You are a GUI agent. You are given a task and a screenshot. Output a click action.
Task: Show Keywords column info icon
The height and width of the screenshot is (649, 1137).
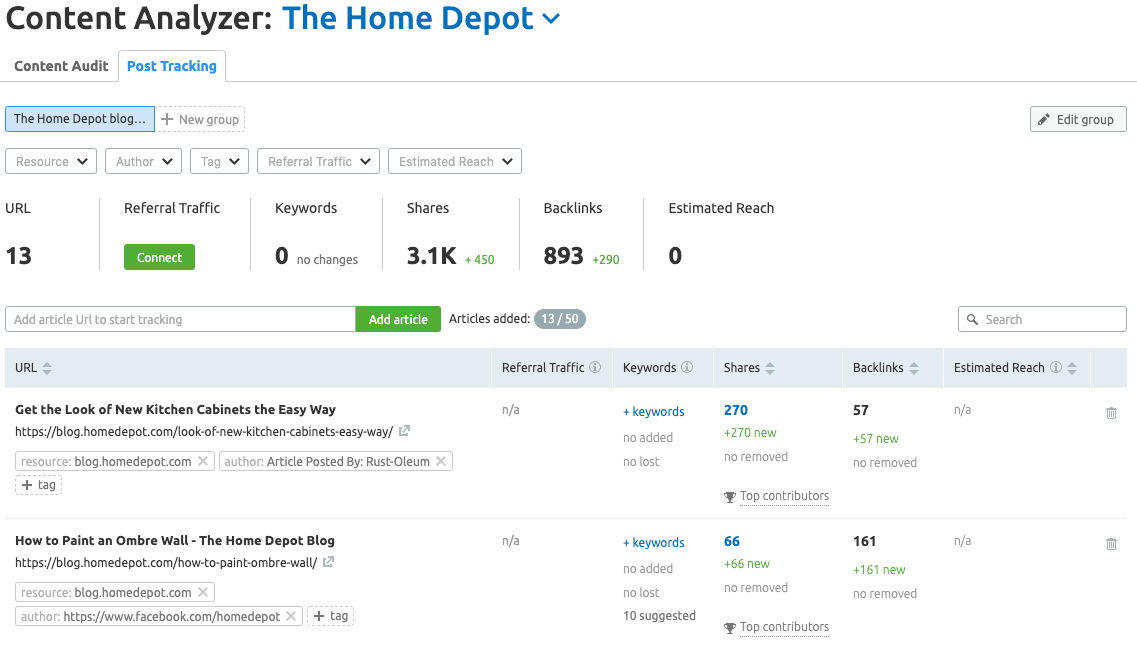pos(687,367)
